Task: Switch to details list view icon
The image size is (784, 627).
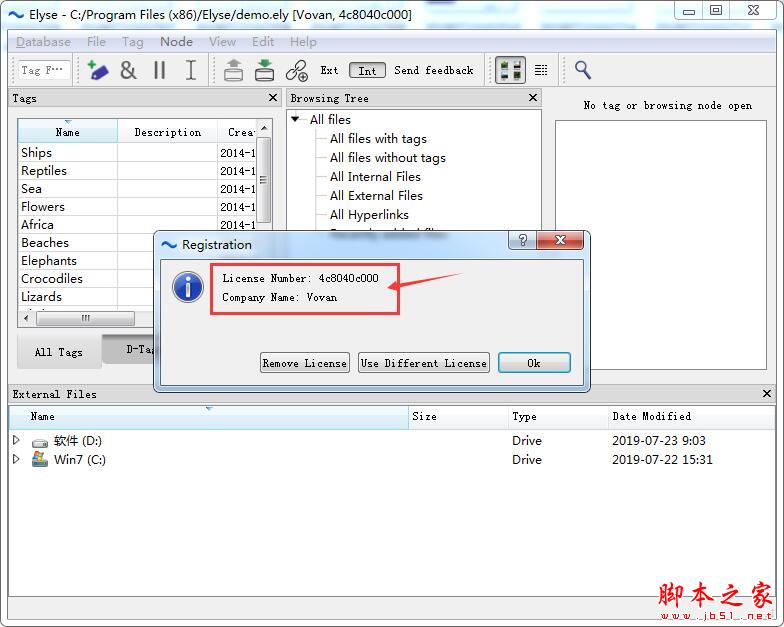Action: (541, 70)
